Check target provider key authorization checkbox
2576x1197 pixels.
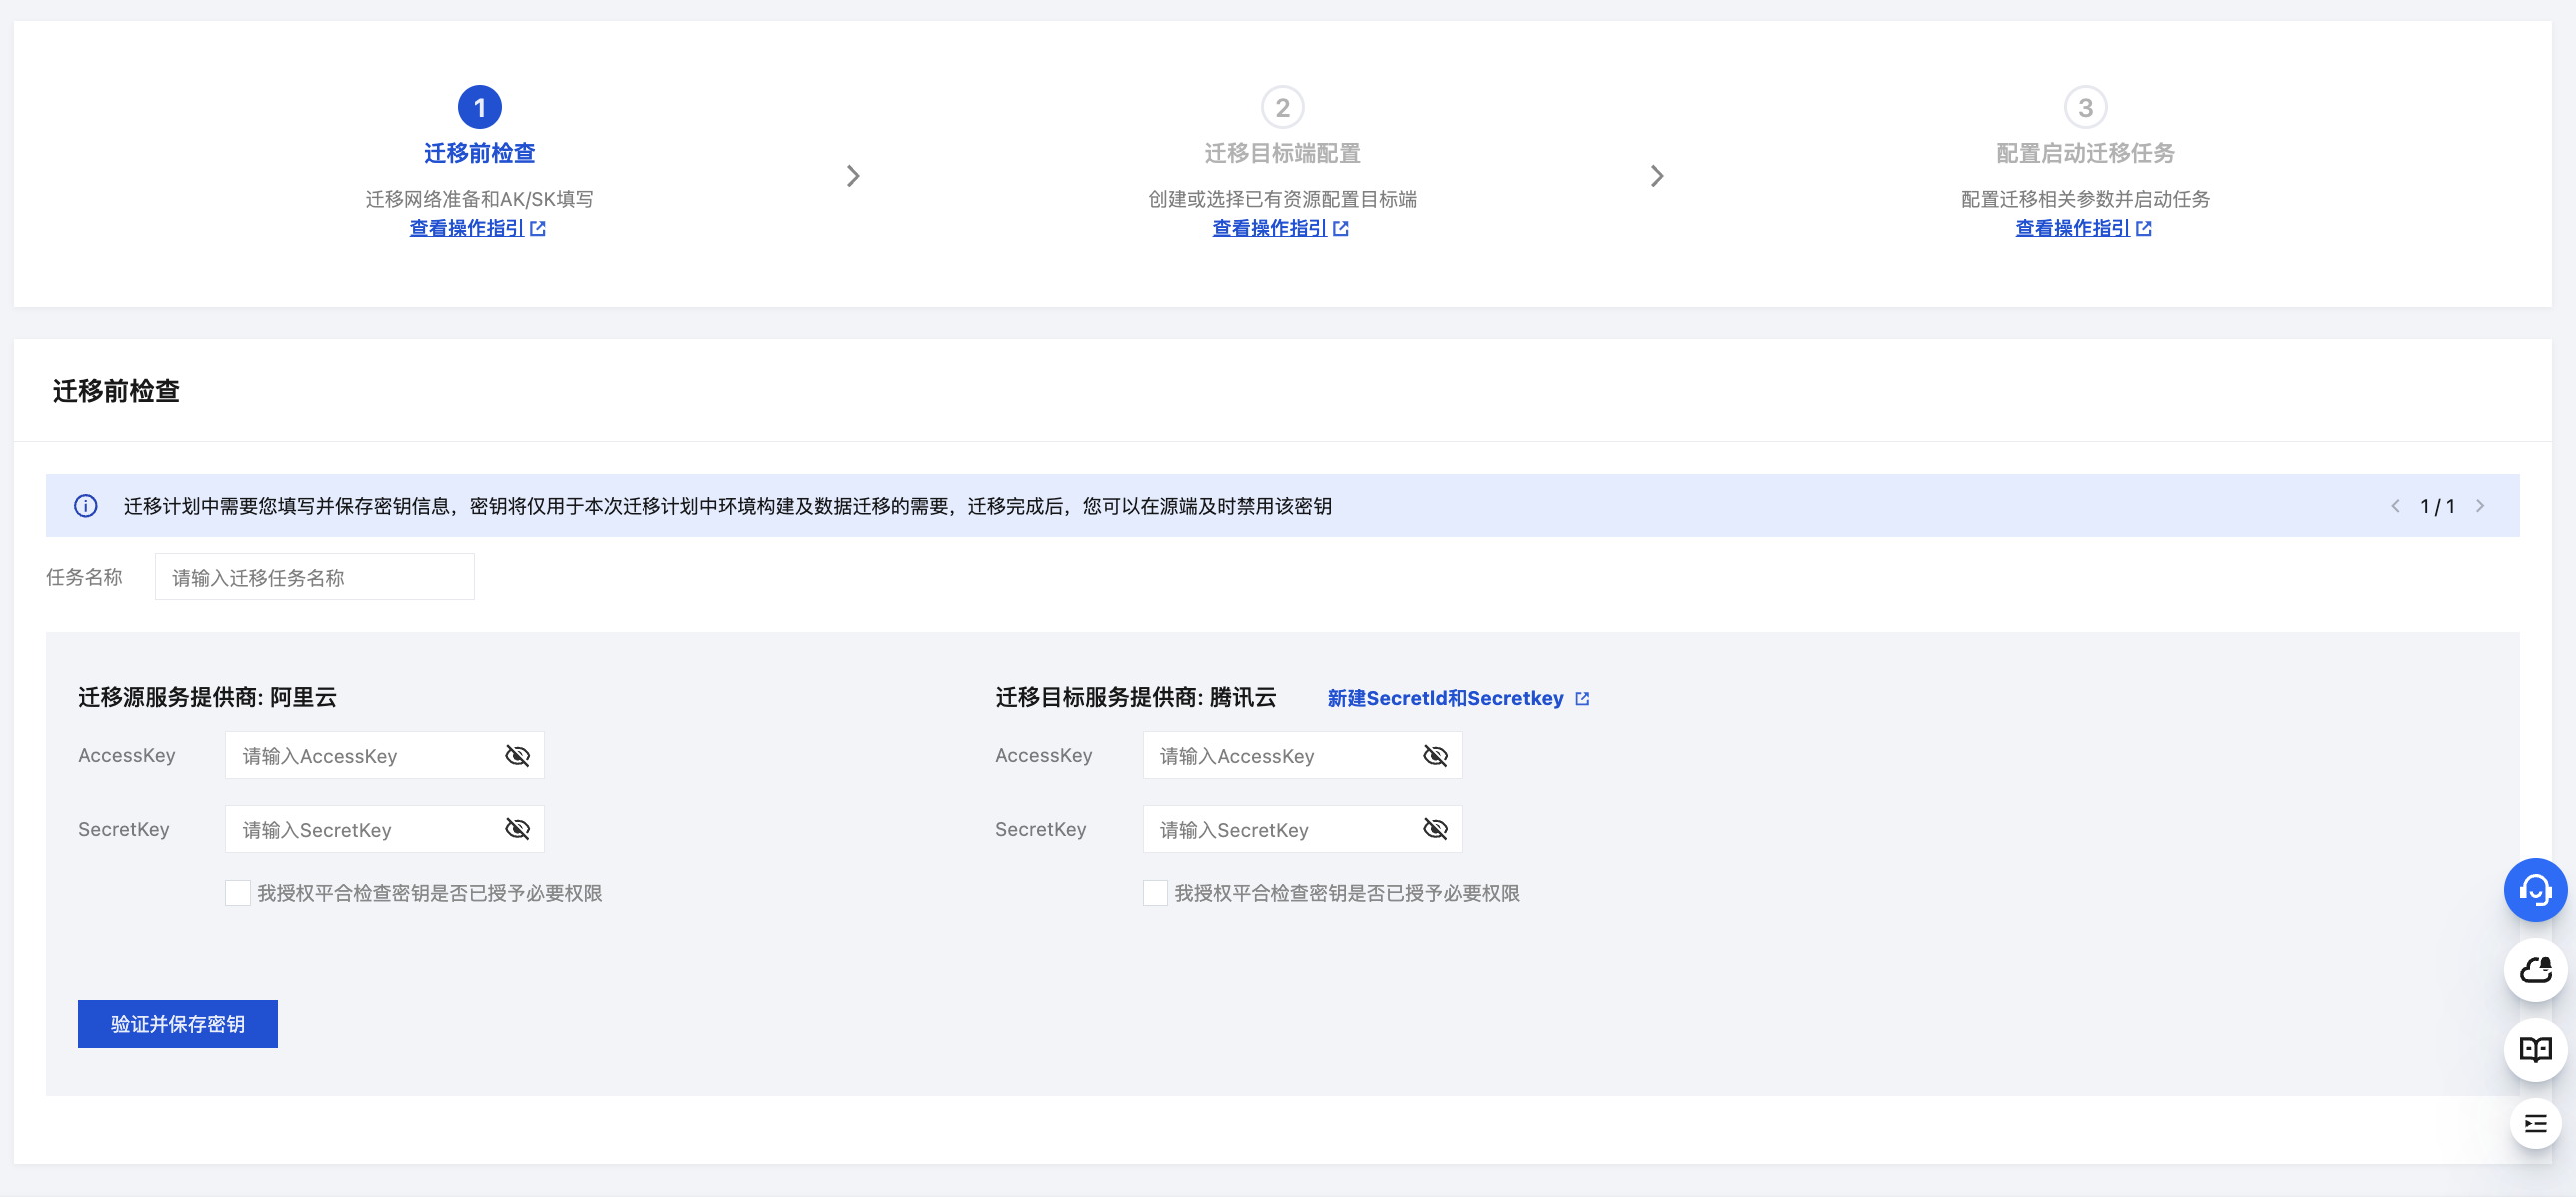pyautogui.click(x=1155, y=893)
